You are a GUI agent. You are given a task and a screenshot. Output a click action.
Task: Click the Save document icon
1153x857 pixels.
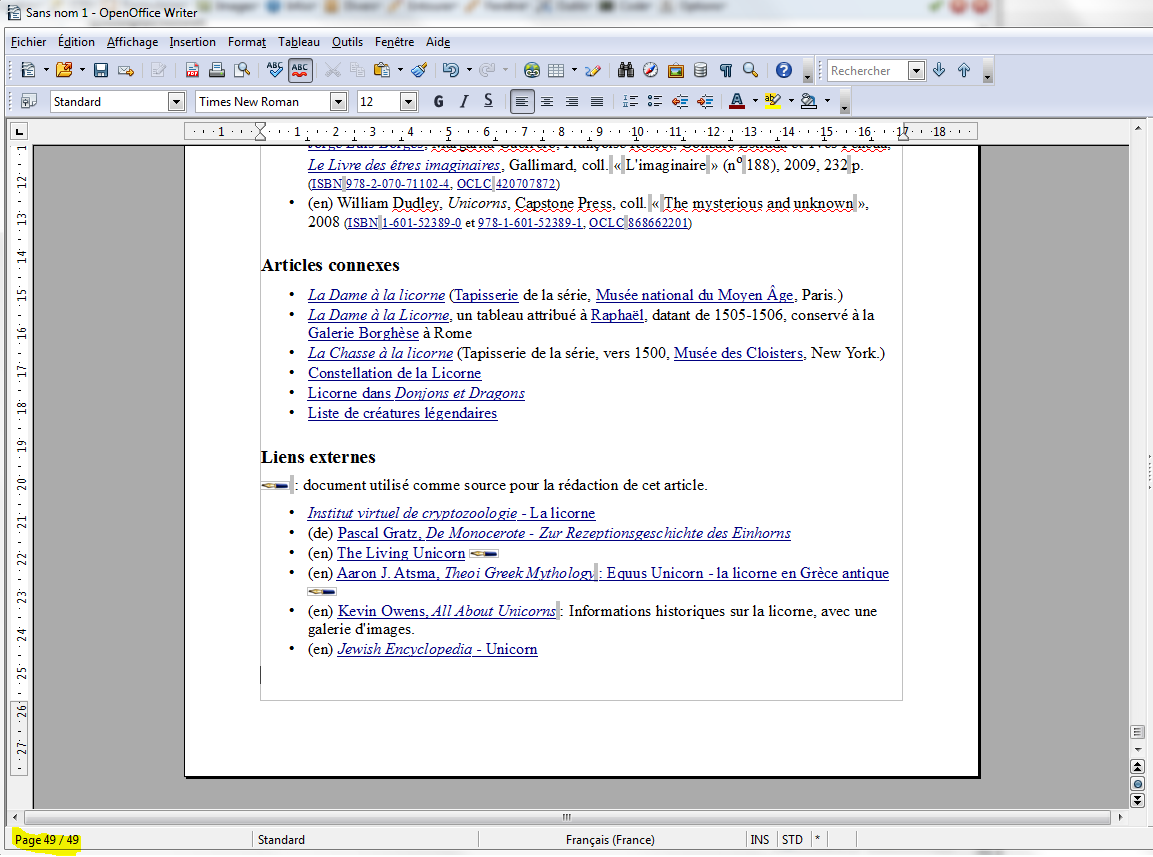point(101,70)
